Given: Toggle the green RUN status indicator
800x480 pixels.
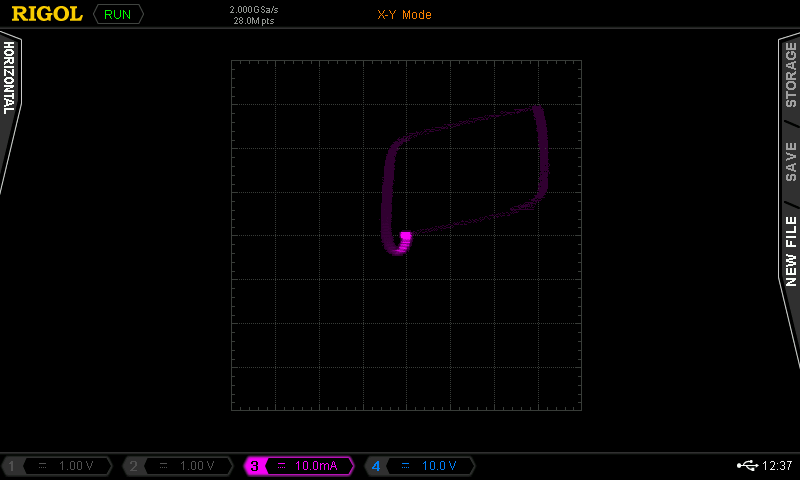Looking at the screenshot, I should point(117,14).
